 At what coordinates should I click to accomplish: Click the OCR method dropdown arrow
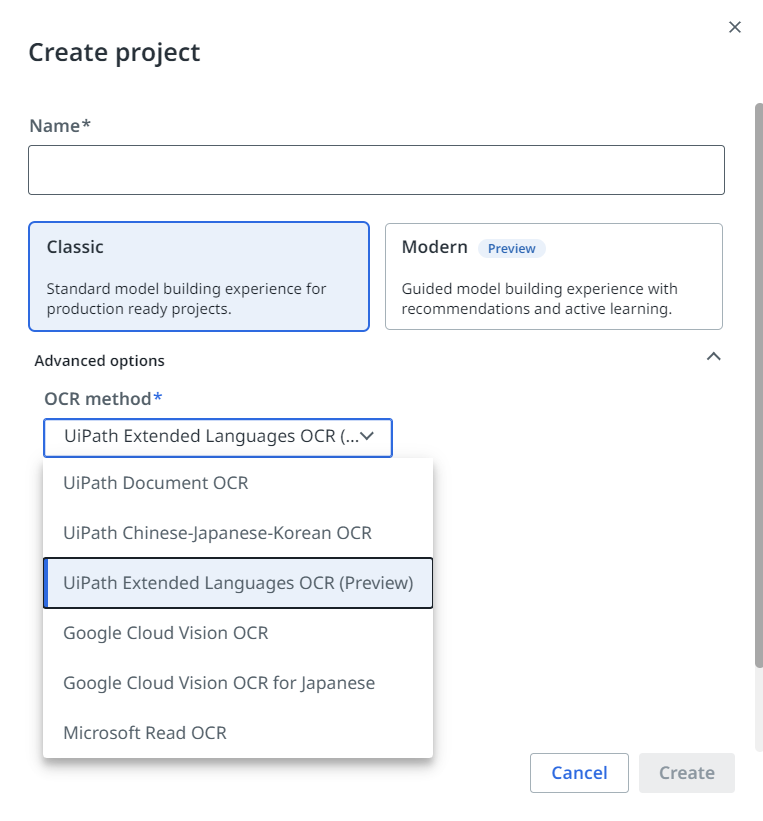(367, 436)
